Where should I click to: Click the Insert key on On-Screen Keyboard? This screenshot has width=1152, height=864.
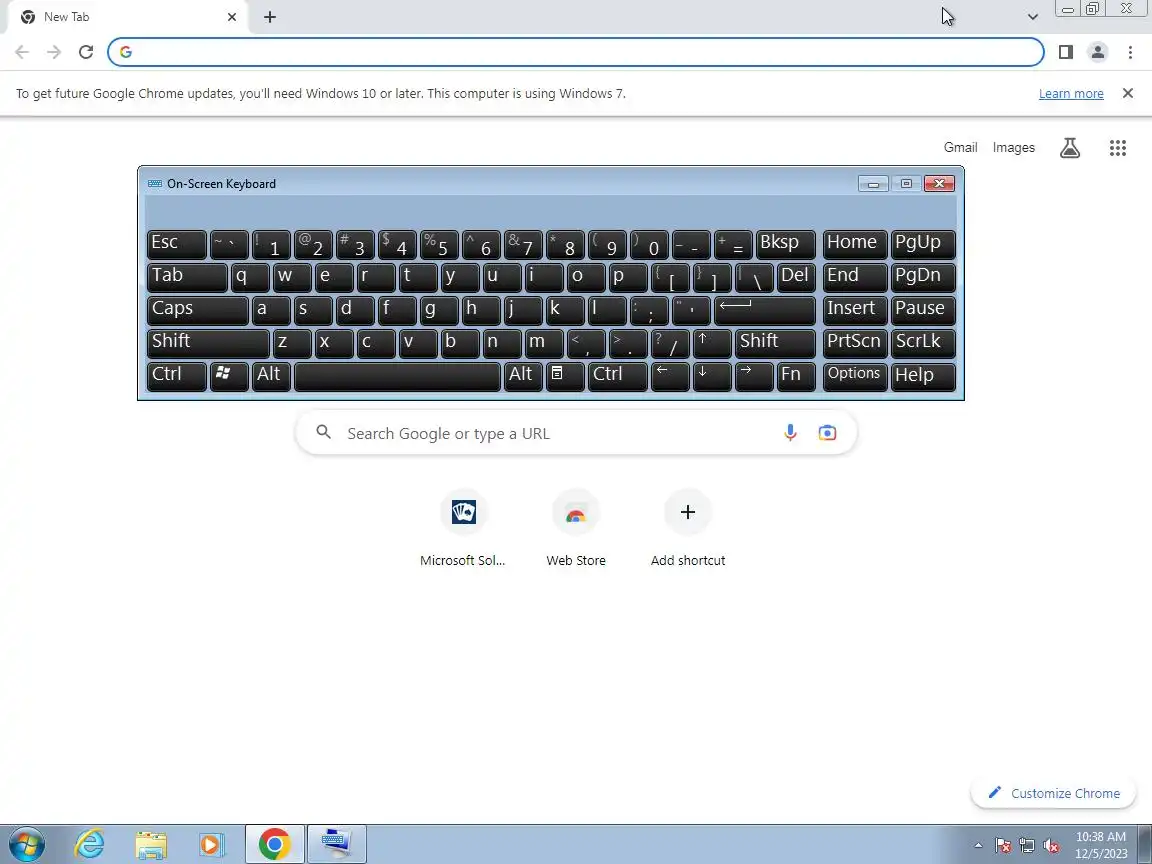[855, 310]
